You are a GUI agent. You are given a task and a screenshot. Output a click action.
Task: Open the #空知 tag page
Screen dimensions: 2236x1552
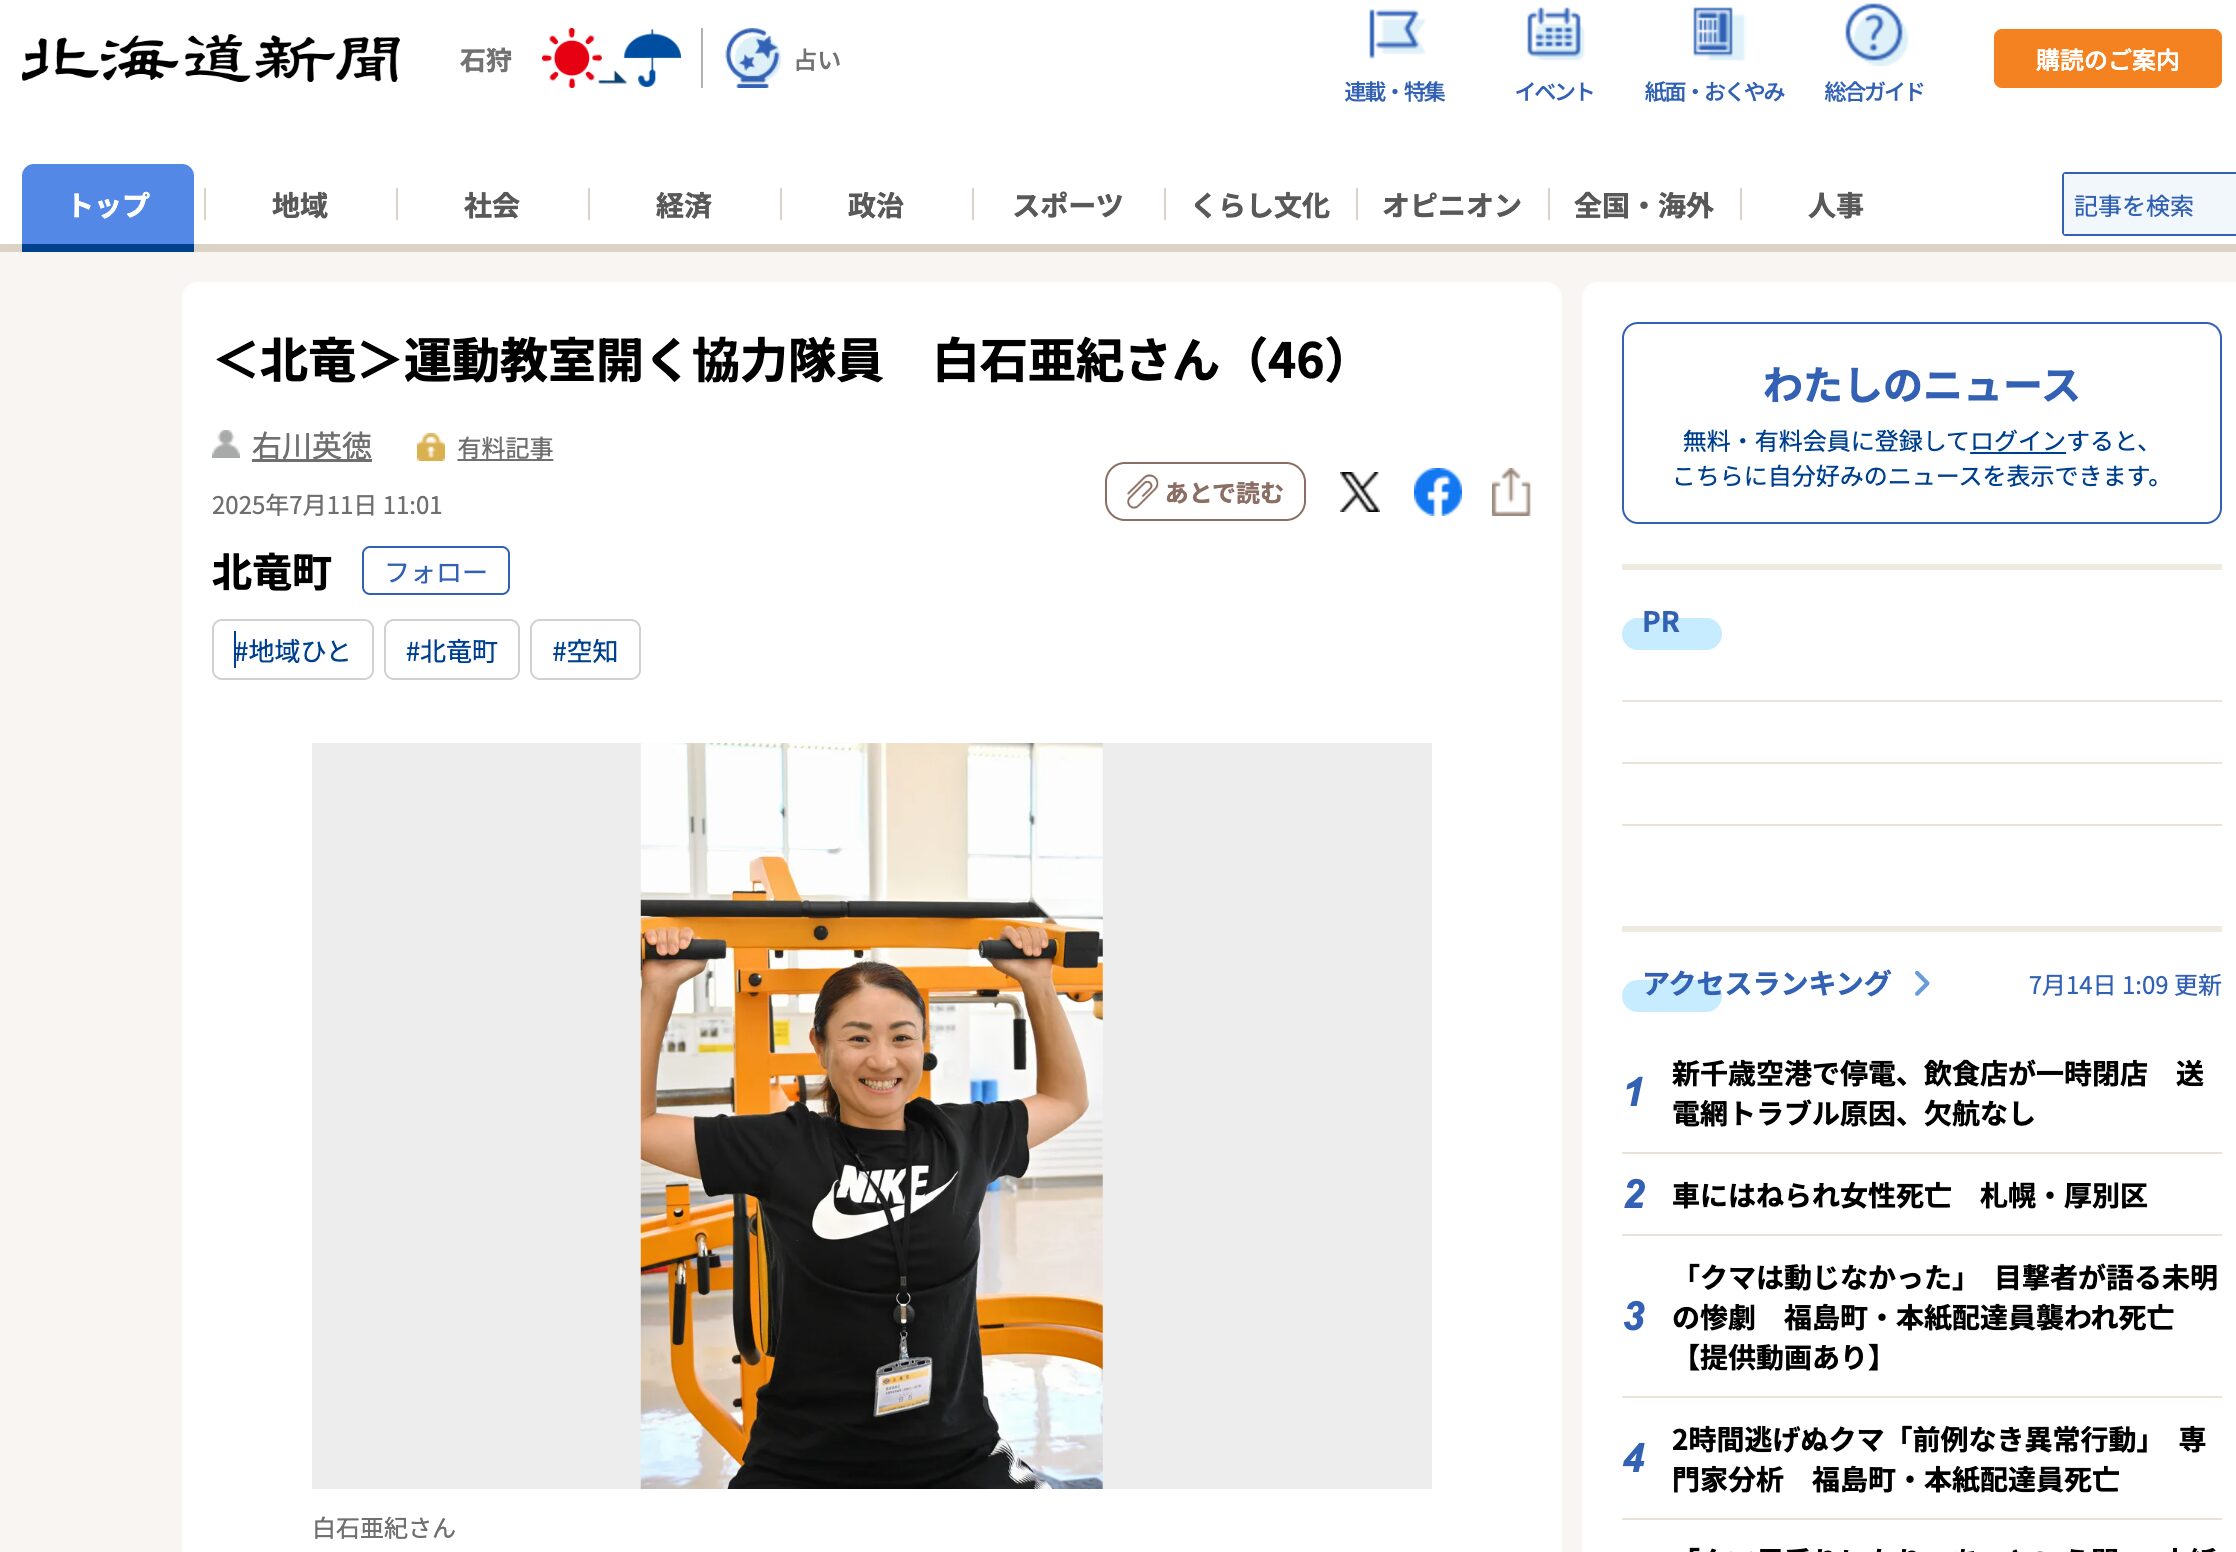(585, 650)
